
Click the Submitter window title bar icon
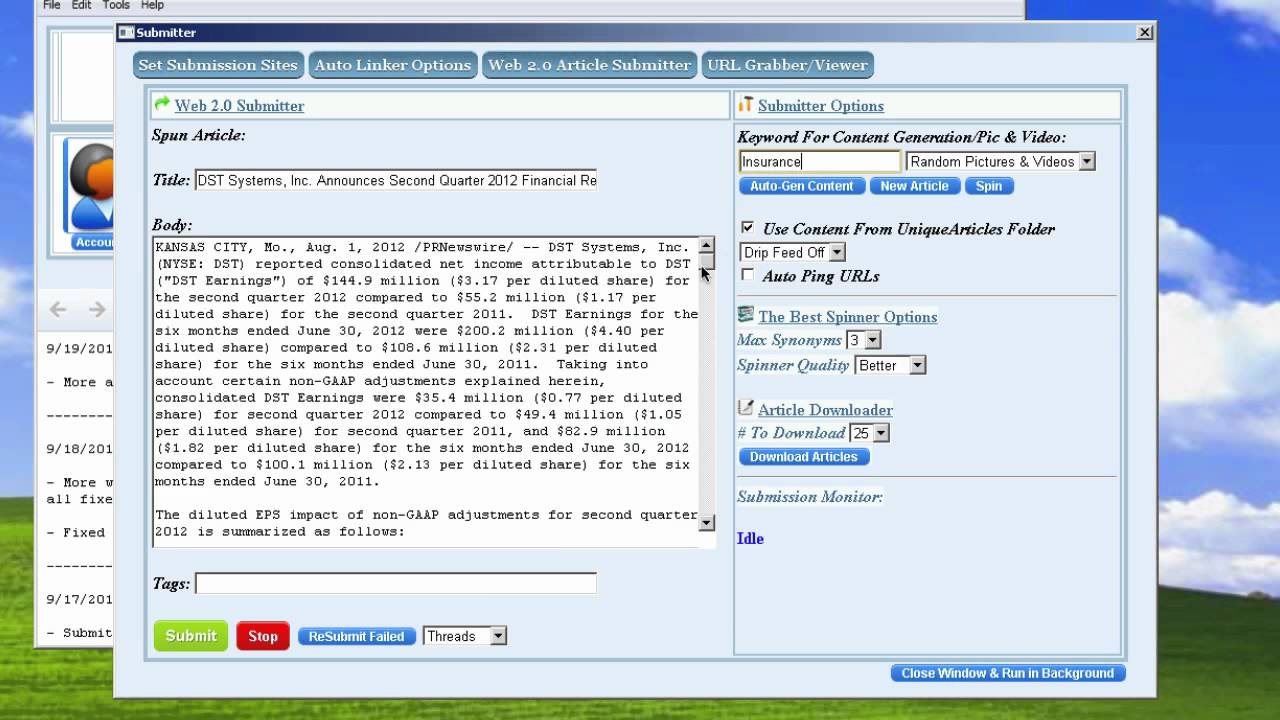click(126, 32)
